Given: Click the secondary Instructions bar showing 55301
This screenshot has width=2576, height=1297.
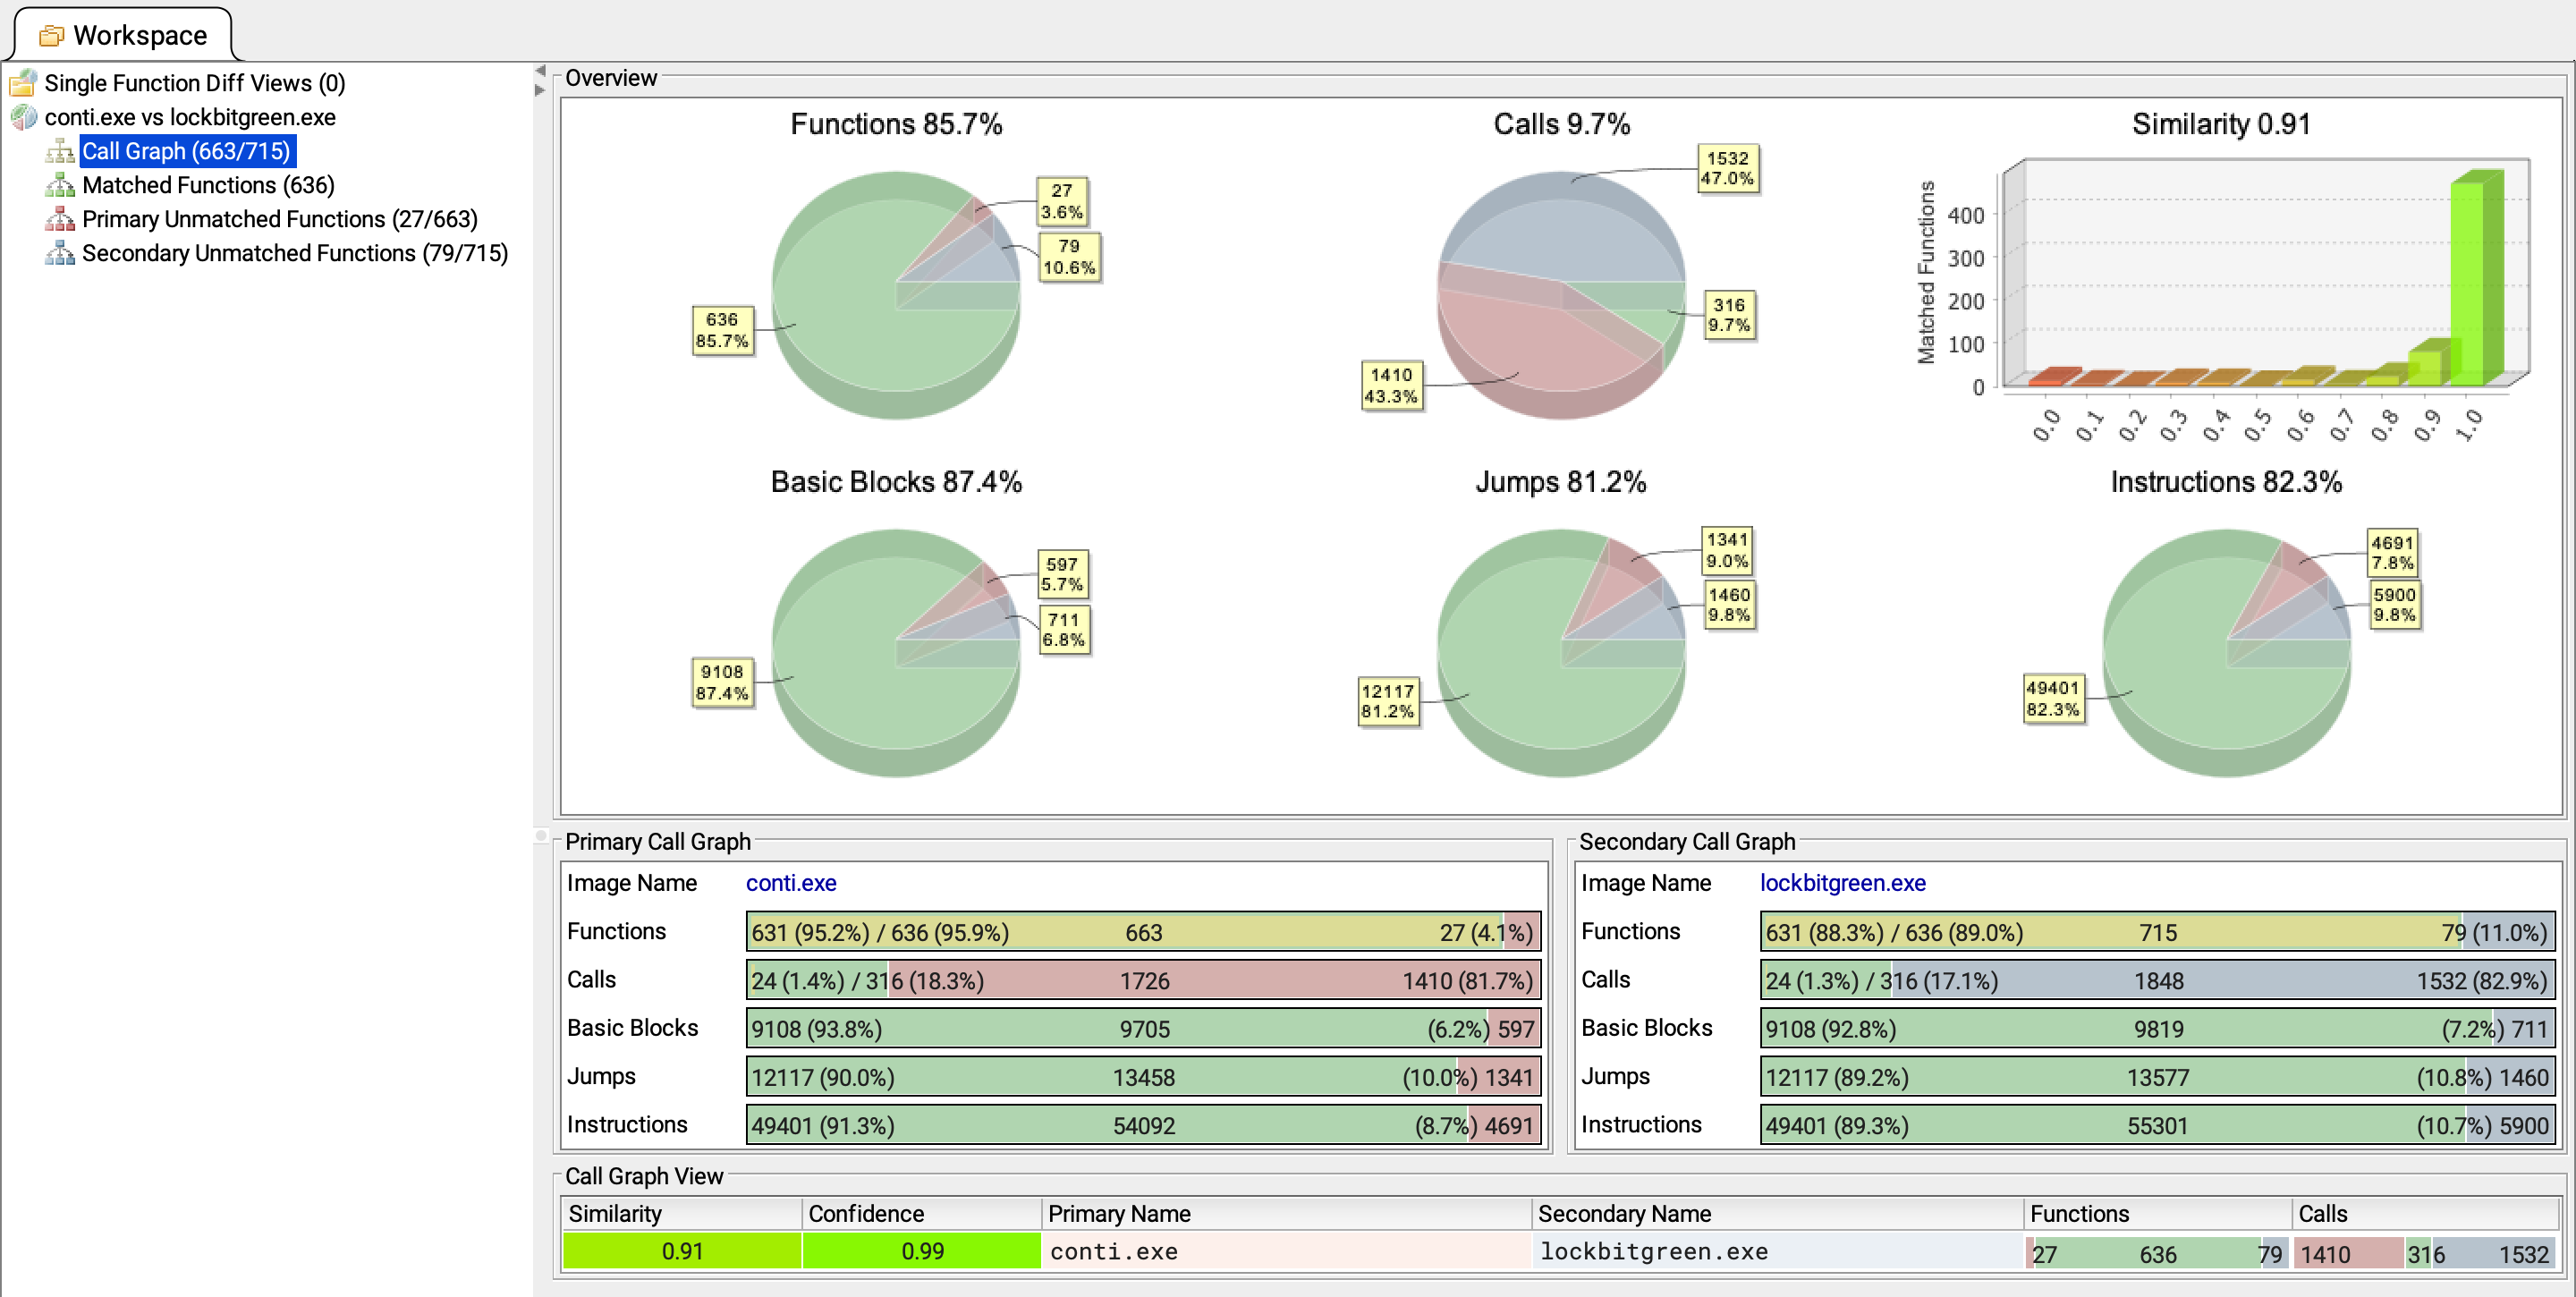Looking at the screenshot, I should click(2157, 1125).
